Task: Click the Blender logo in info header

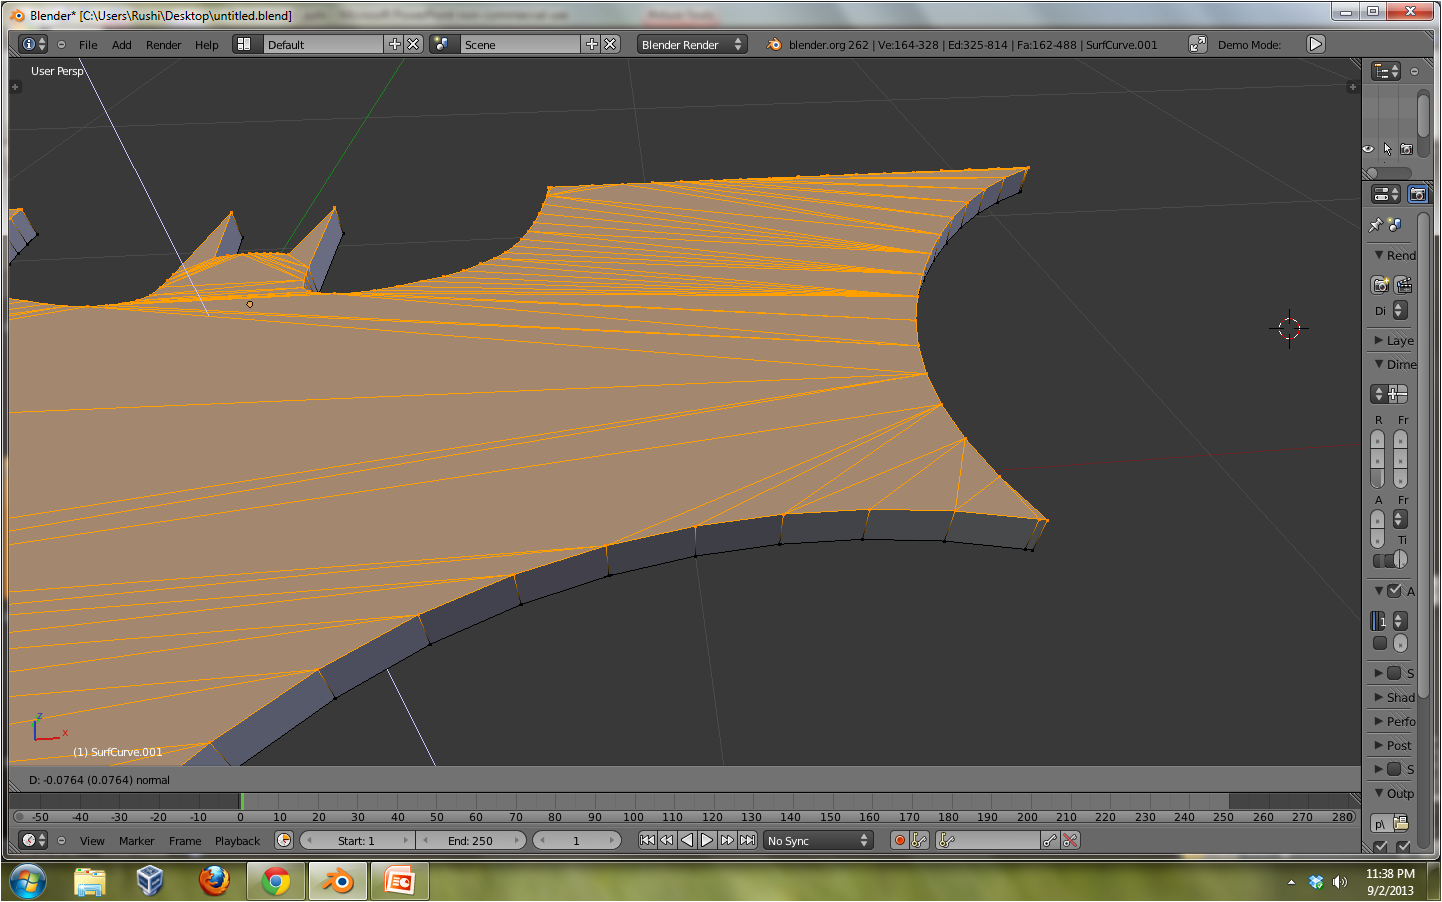Action: 774,44
